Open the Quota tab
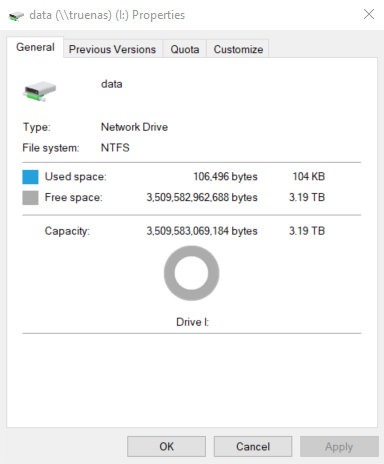The width and height of the screenshot is (384, 464). tap(185, 49)
